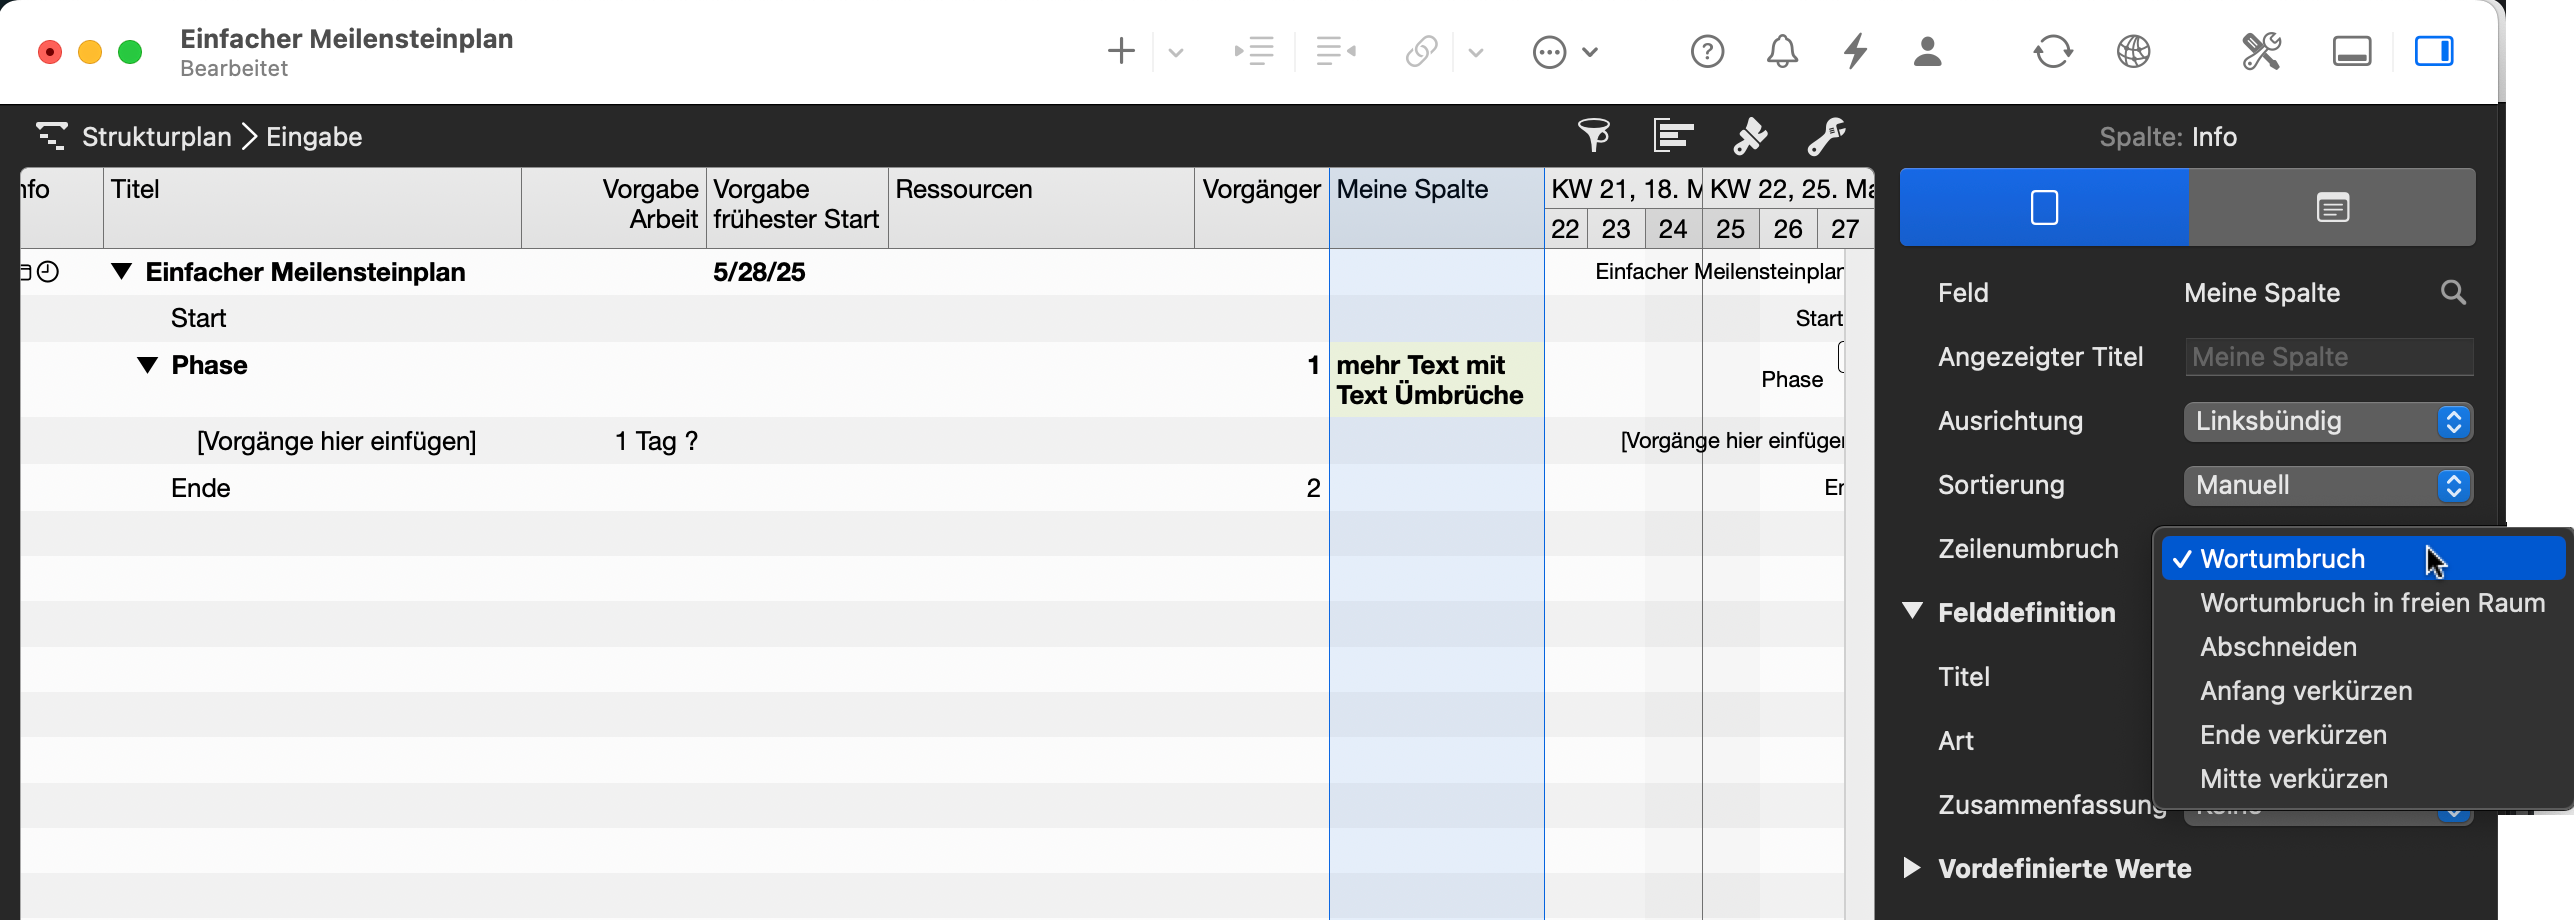The height and width of the screenshot is (920, 2574).
Task: Click the Gantt bar layout icon
Action: click(x=1673, y=135)
